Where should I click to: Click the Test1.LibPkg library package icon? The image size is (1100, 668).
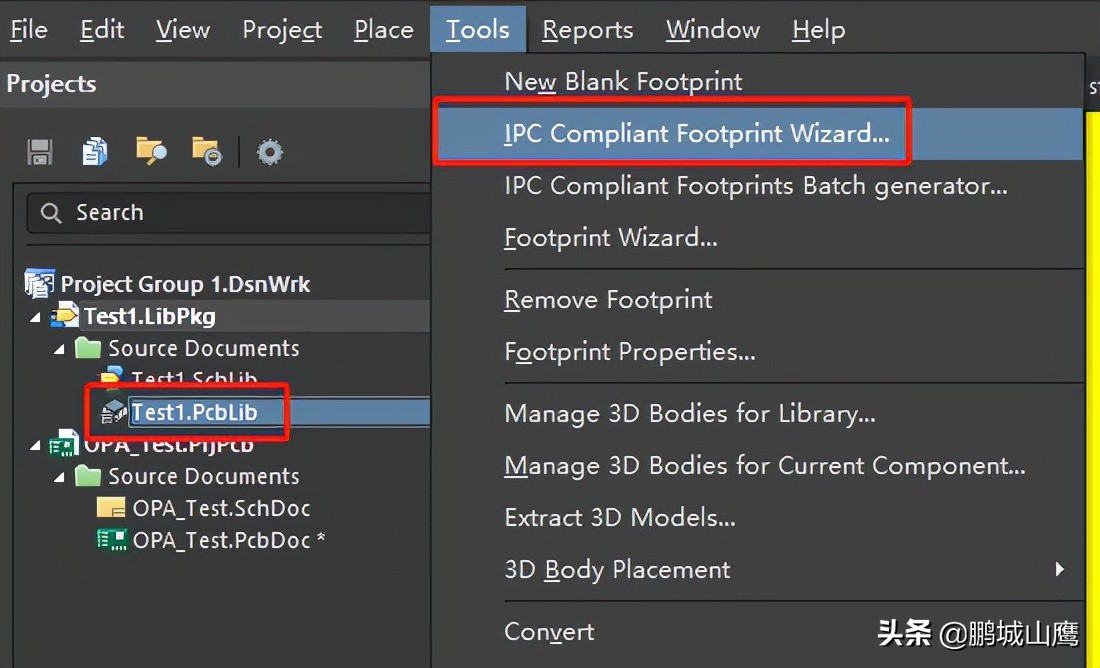64,316
